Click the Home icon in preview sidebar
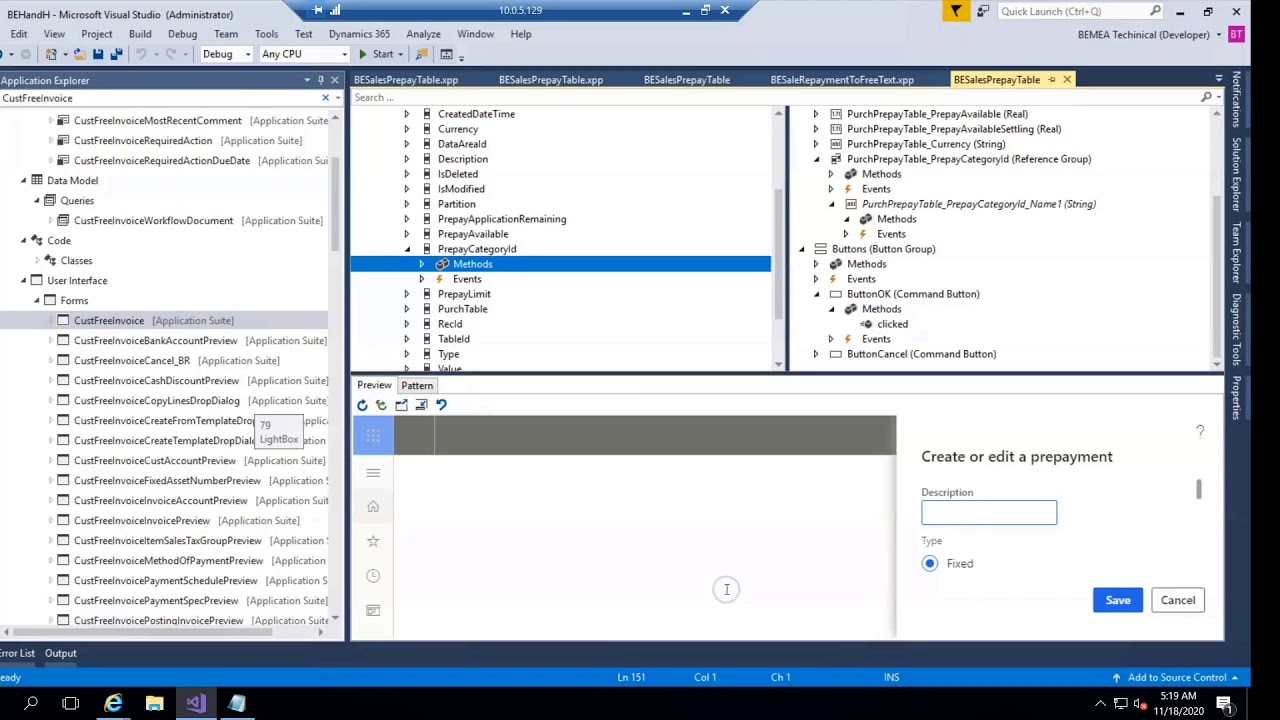 point(373,507)
